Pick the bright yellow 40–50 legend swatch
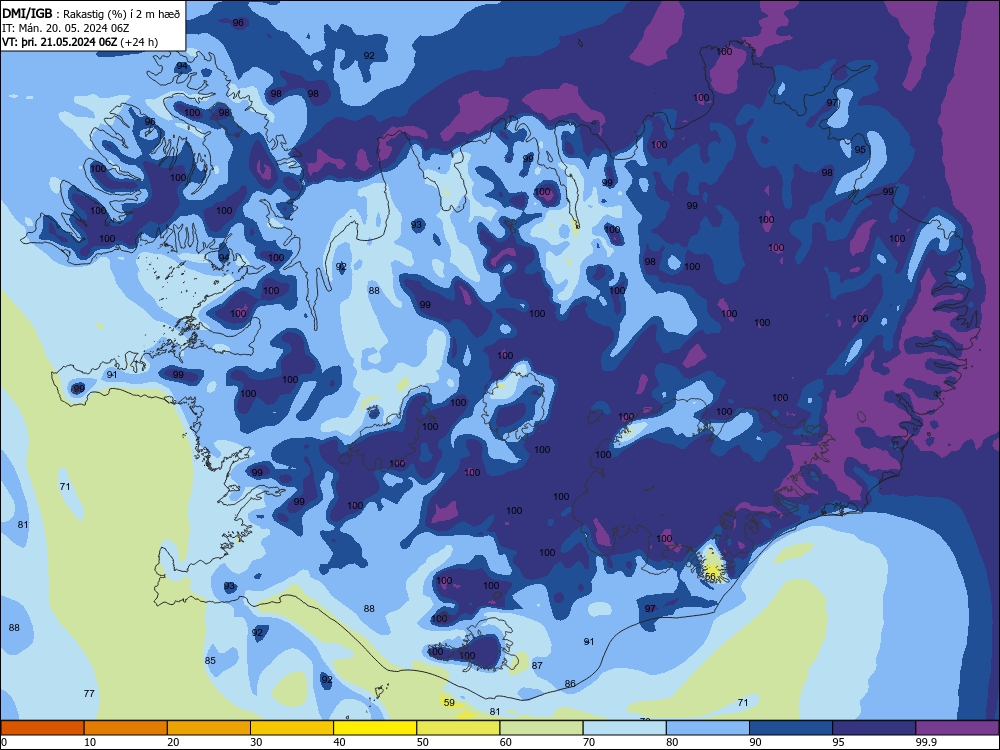 [375, 728]
